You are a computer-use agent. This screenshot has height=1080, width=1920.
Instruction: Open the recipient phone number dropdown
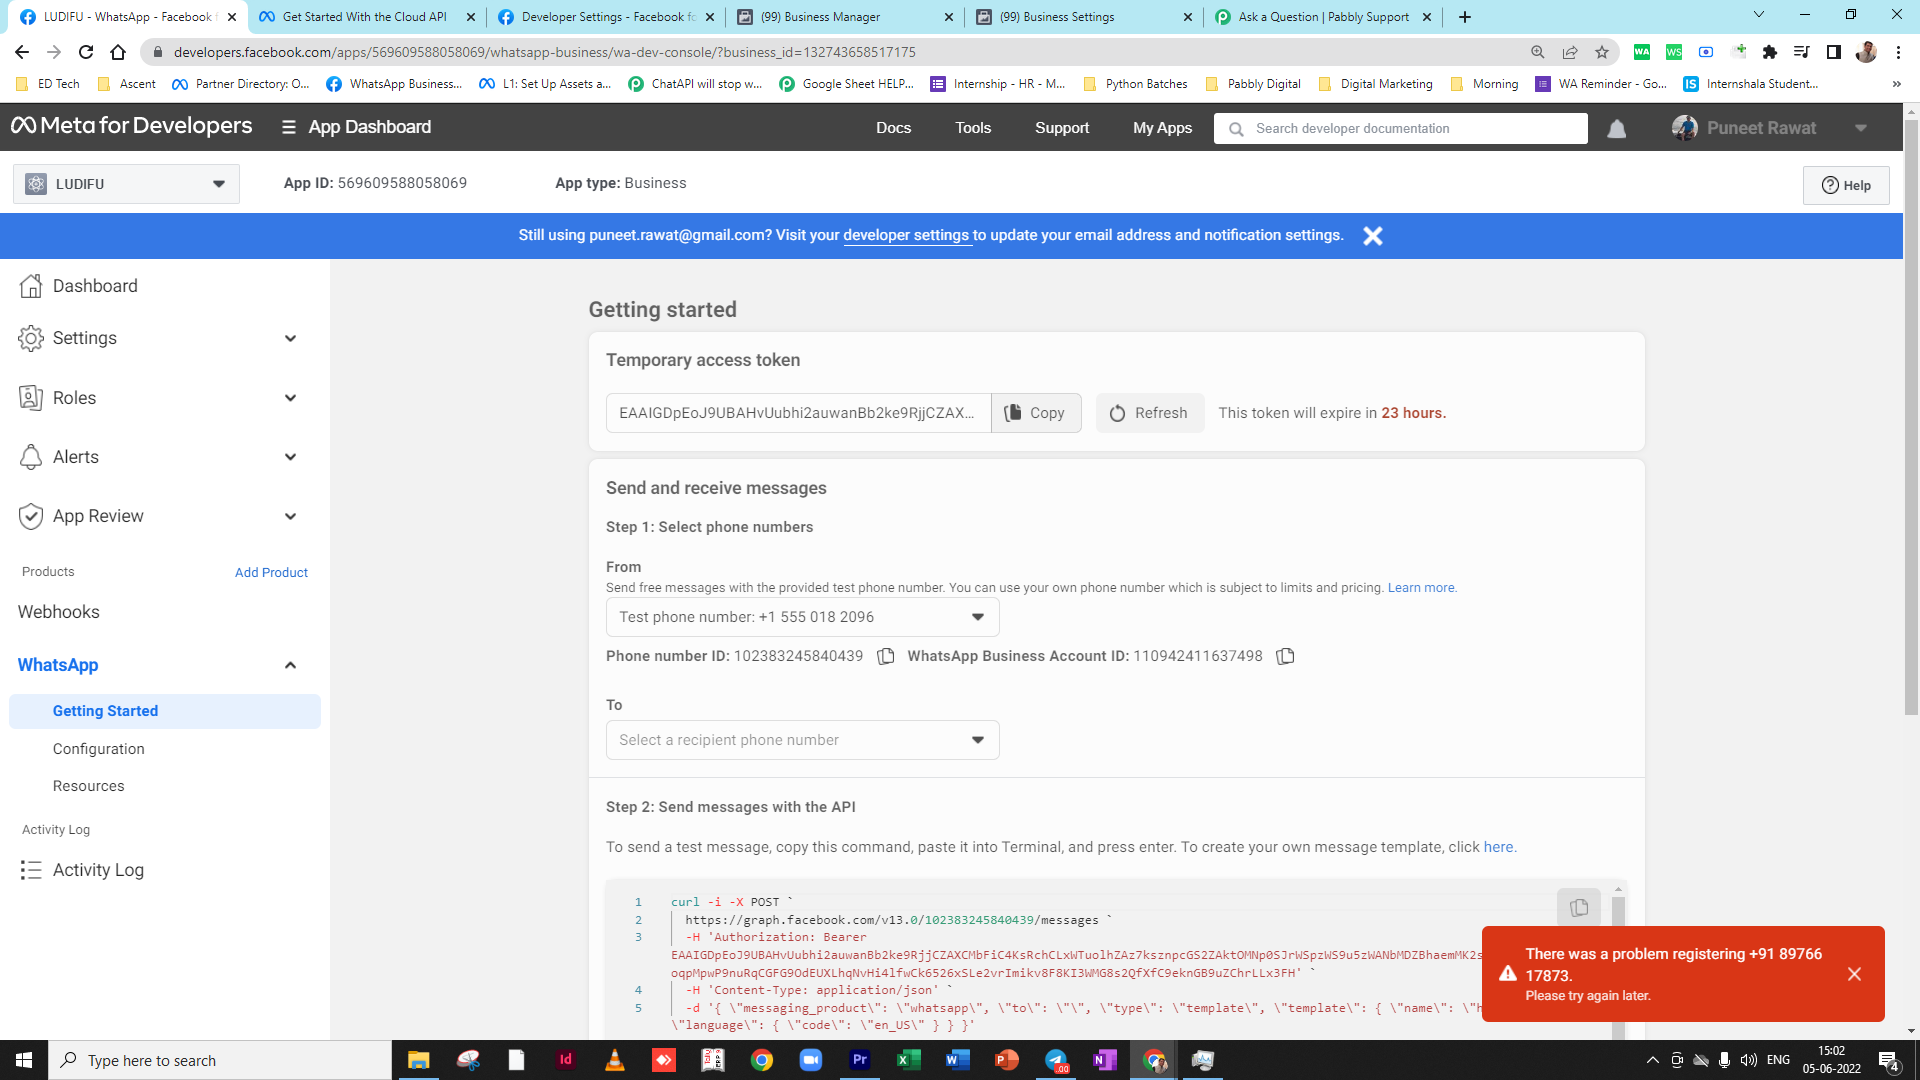[802, 740]
